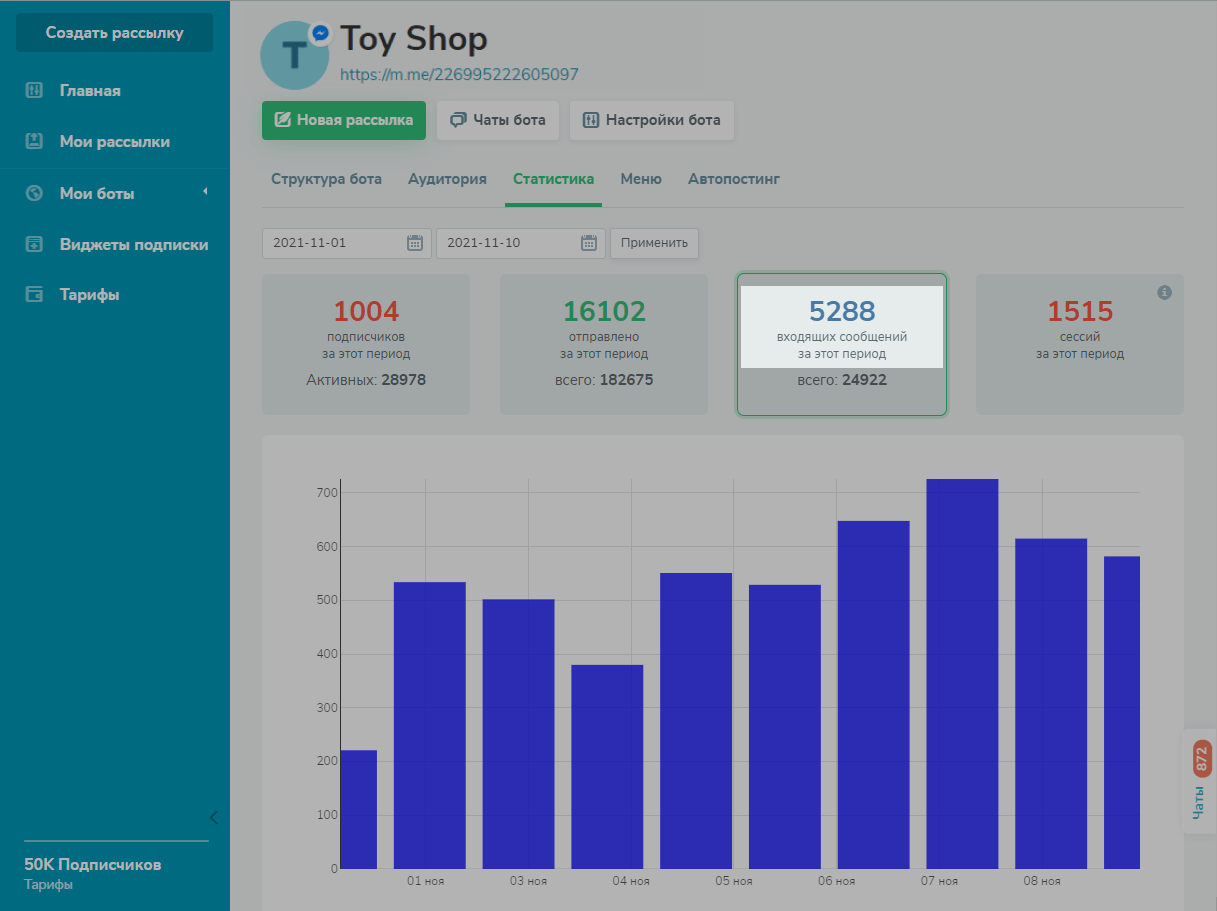Viewport: 1217px width, 911px height.
Task: Click the Мои рассылки sidebar icon
Action: point(34,142)
